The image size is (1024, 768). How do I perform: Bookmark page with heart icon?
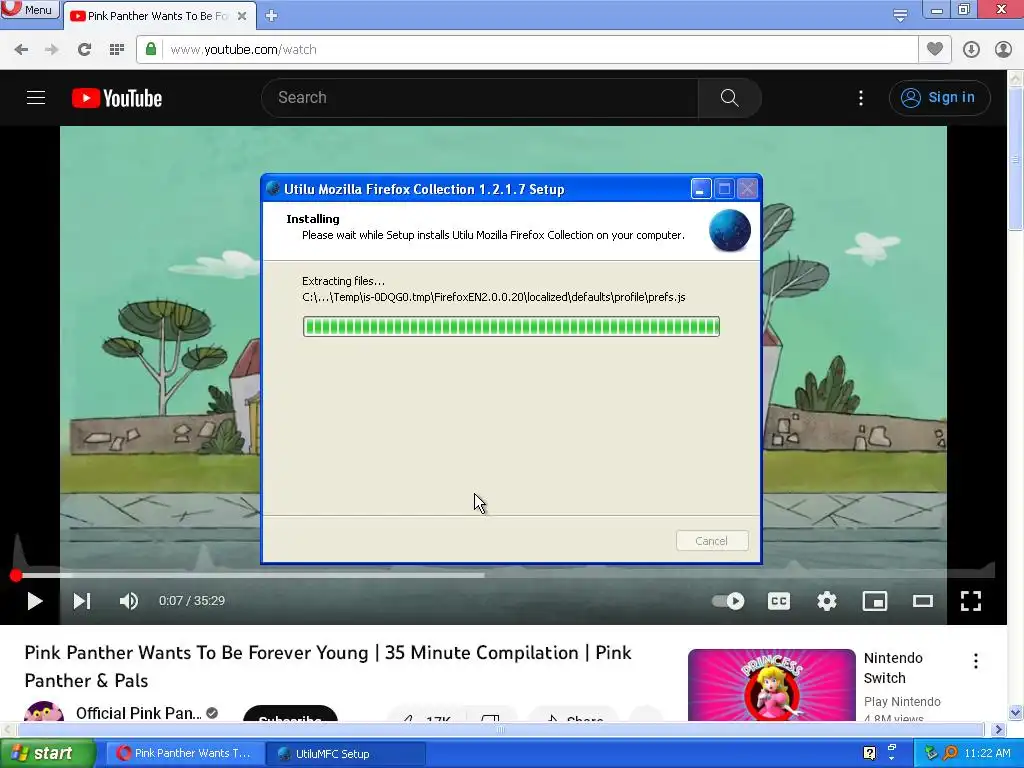click(x=935, y=49)
